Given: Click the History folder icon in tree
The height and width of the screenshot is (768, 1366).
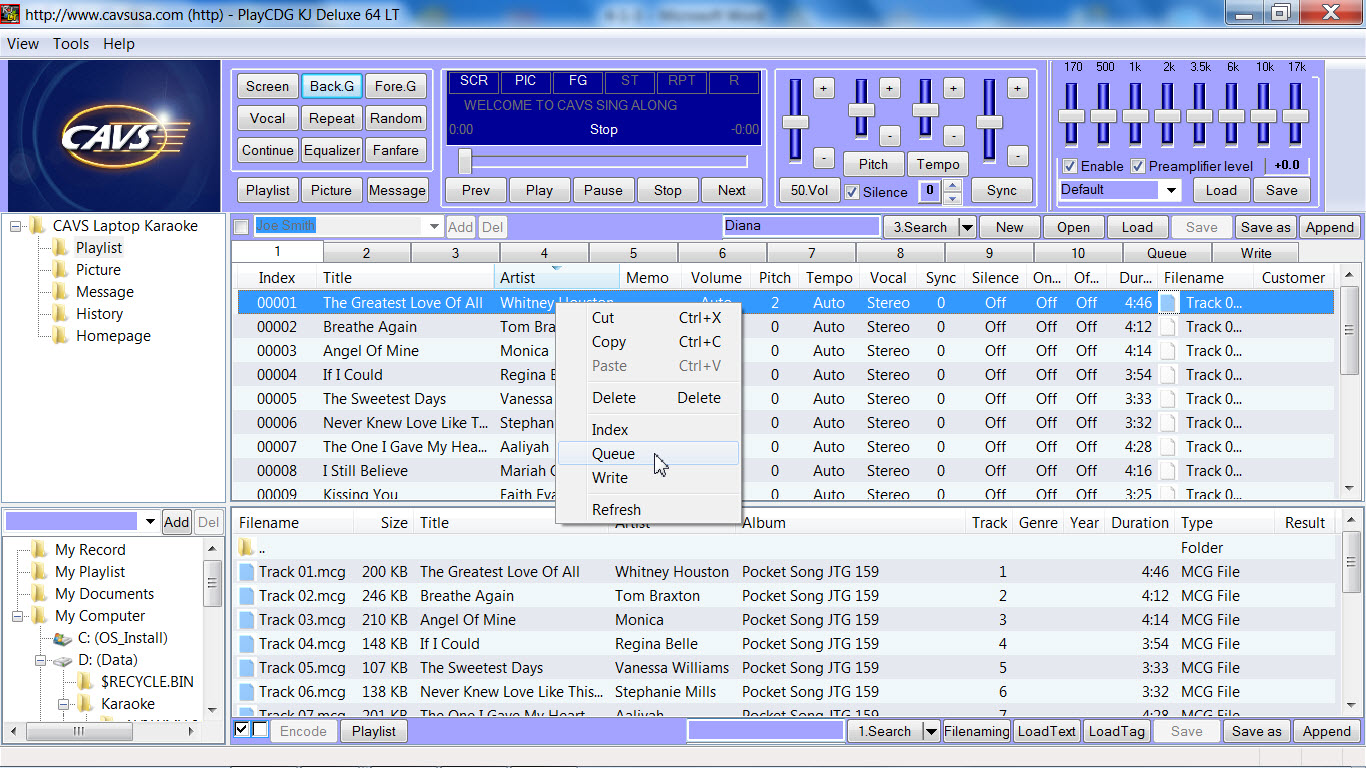Looking at the screenshot, I should [x=61, y=314].
